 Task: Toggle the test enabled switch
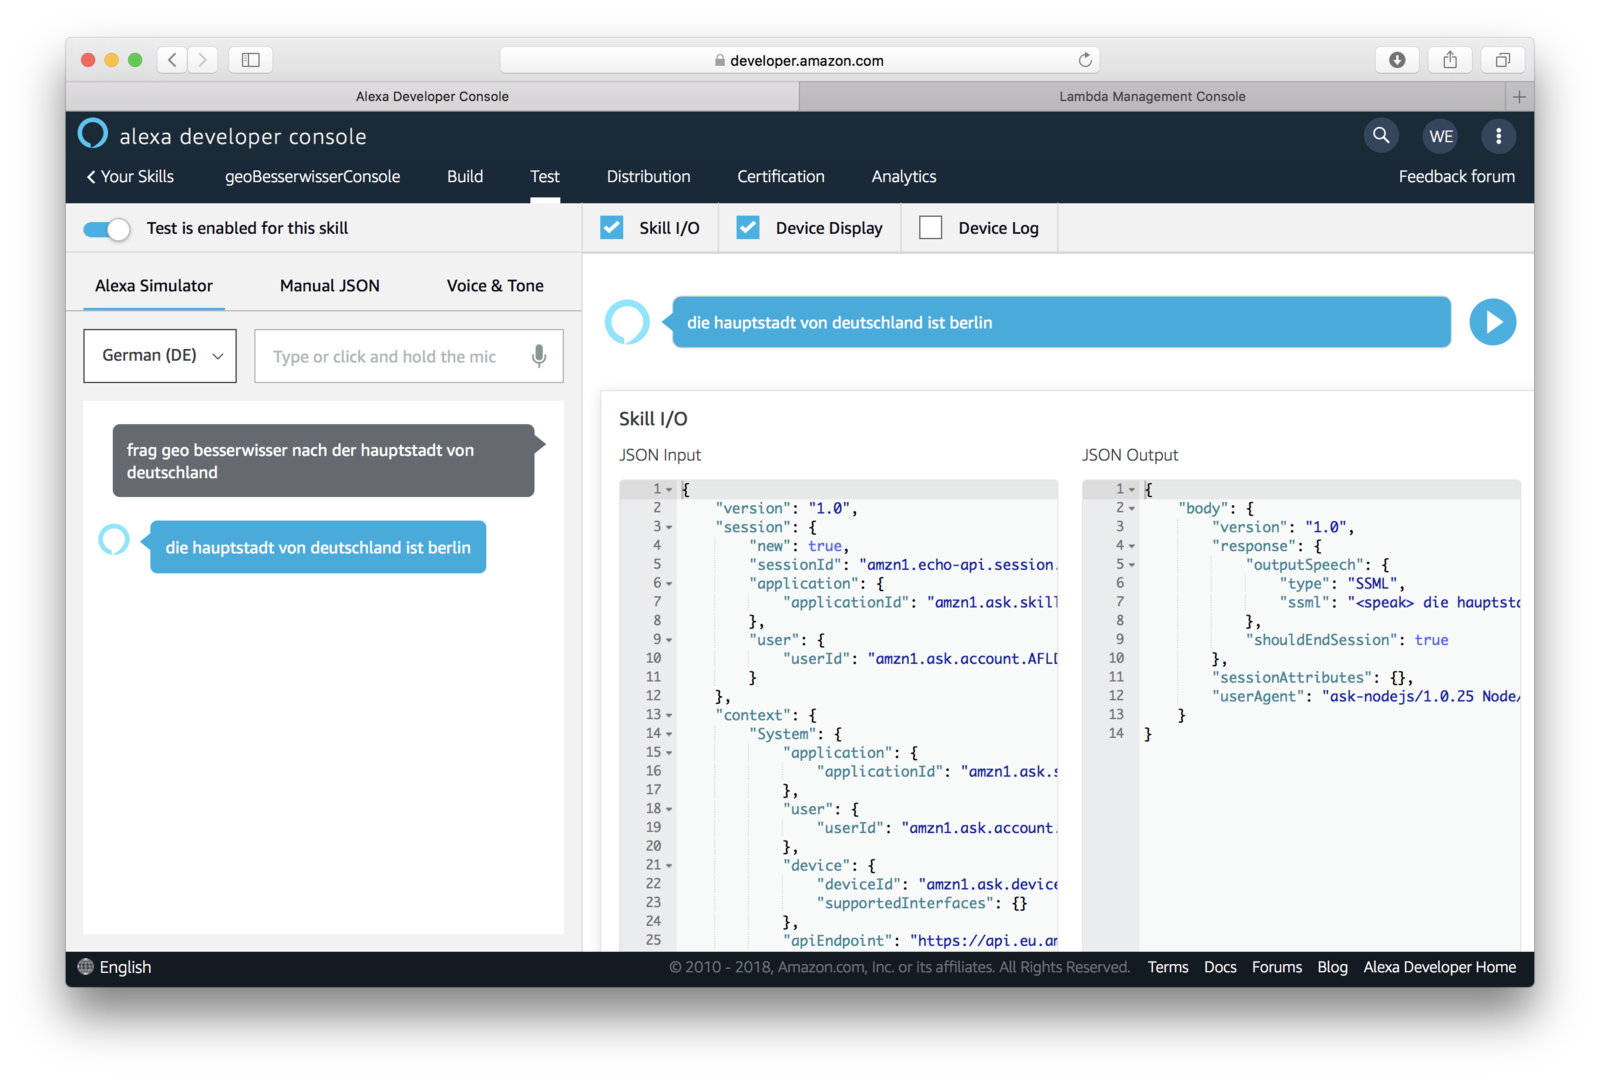pyautogui.click(x=107, y=229)
